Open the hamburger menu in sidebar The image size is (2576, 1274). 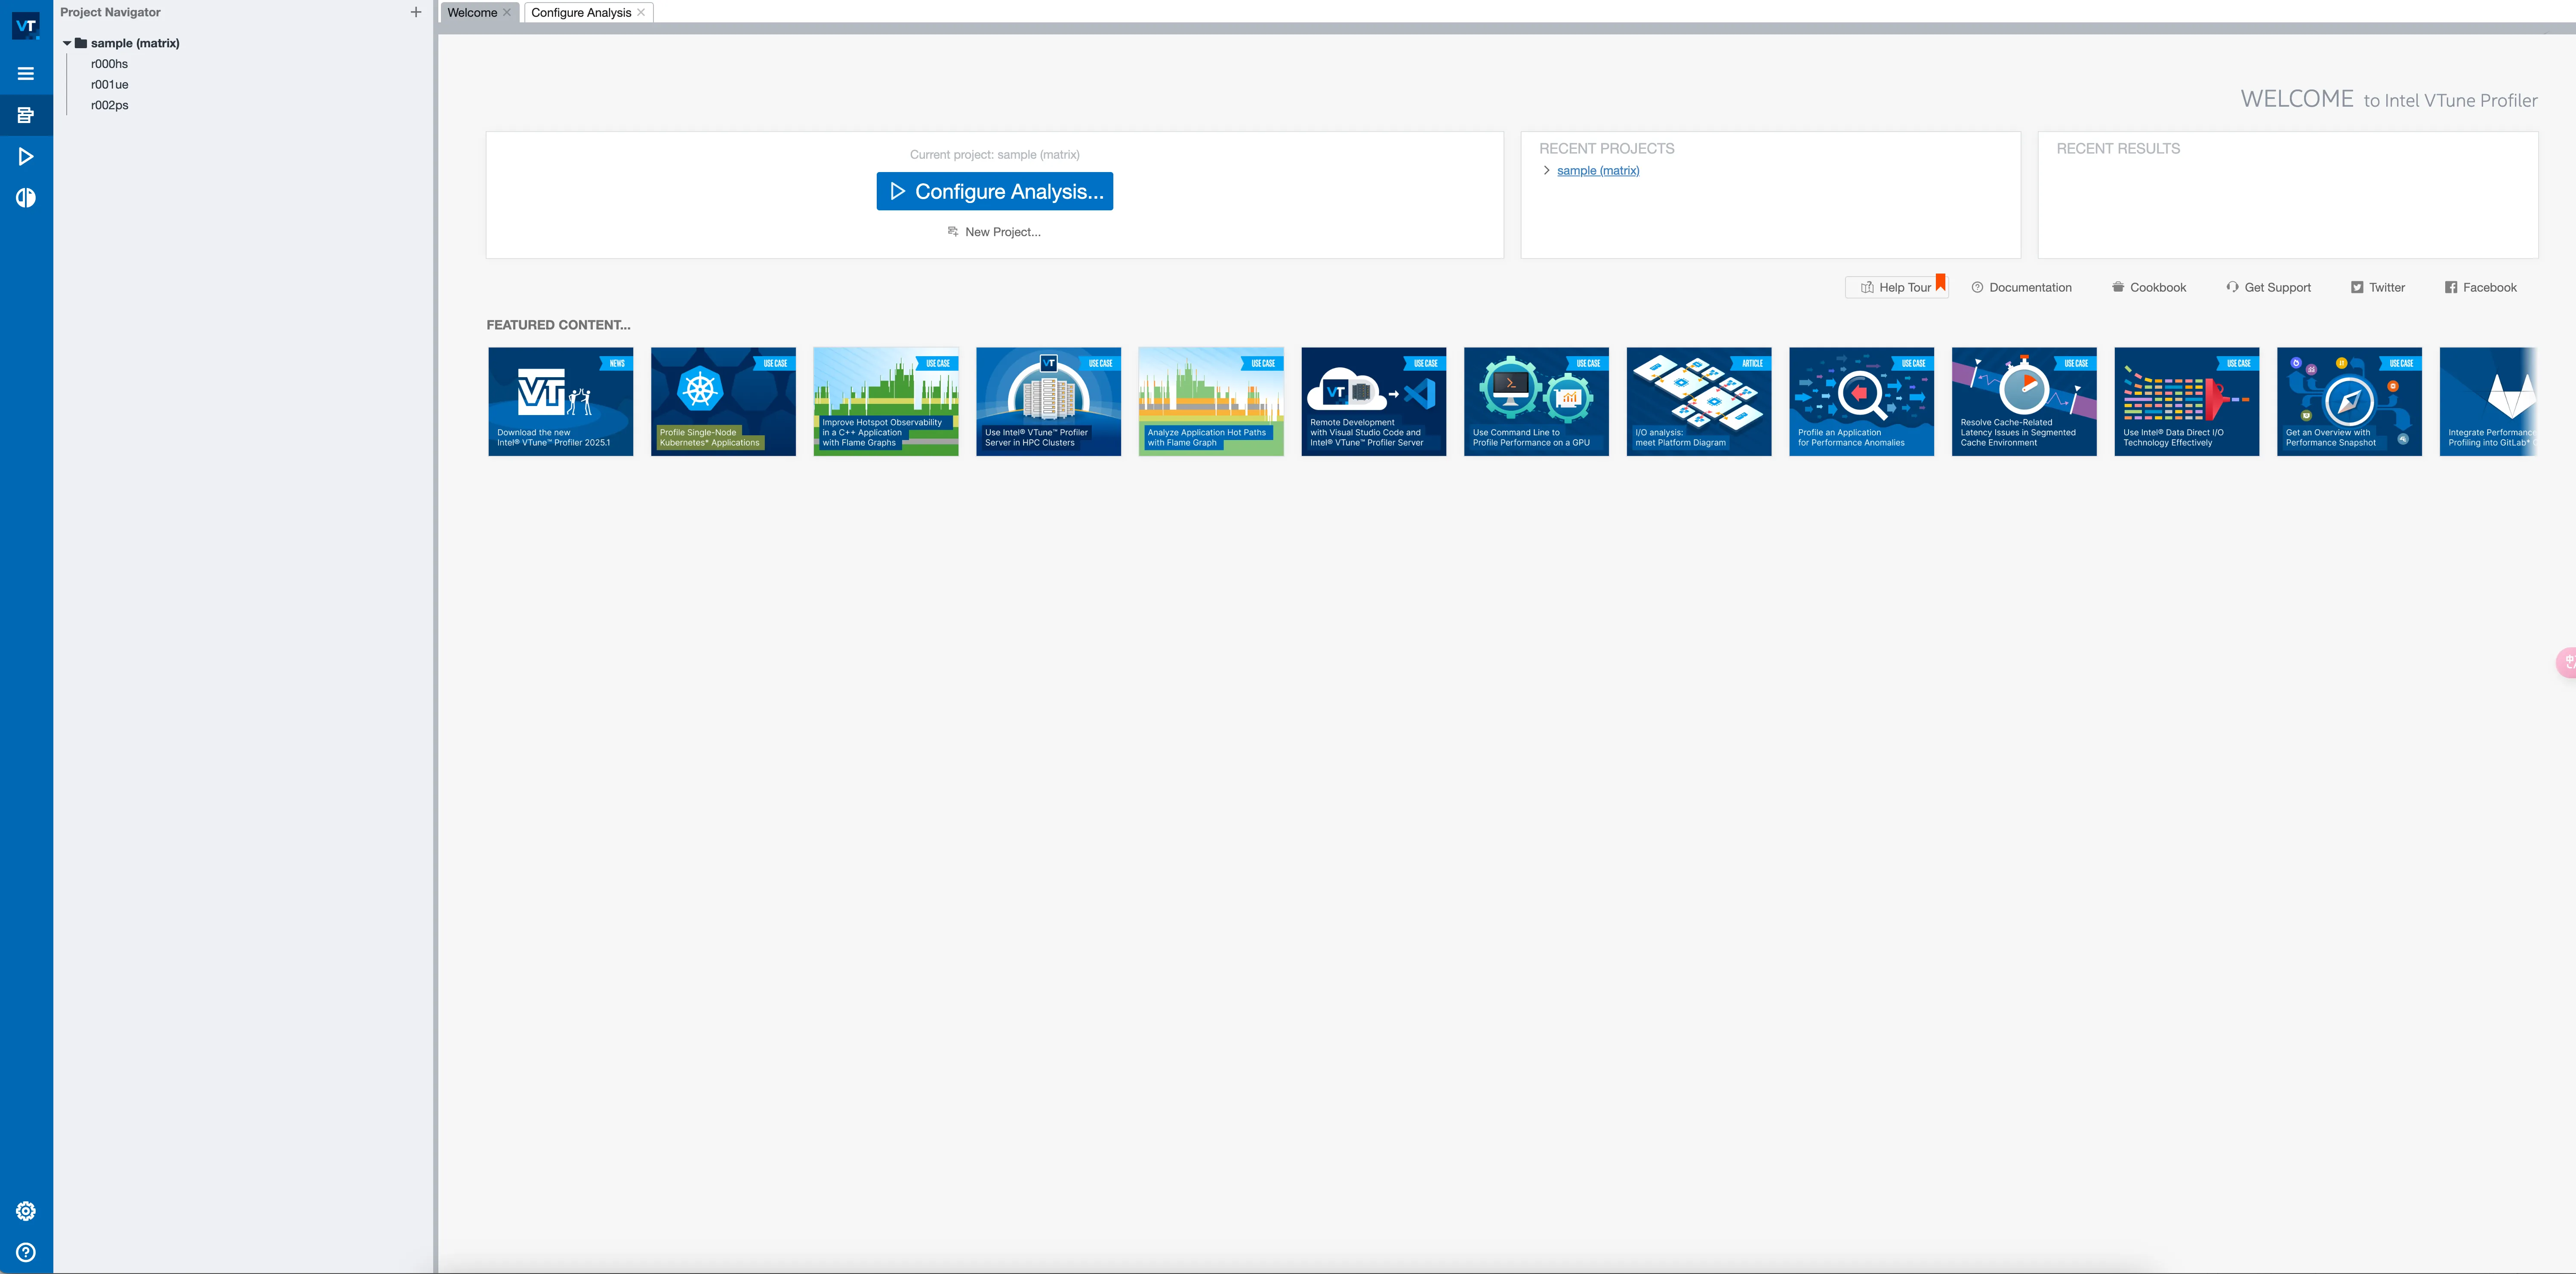26,74
